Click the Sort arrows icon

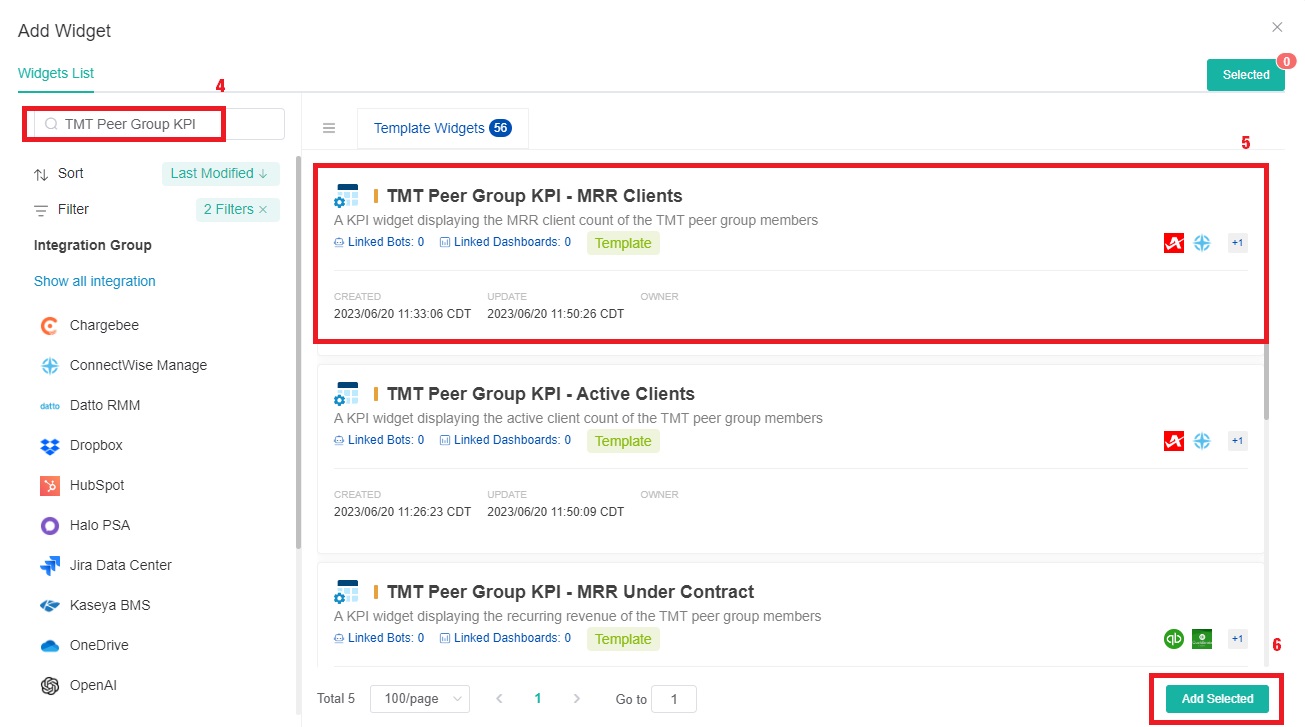pyautogui.click(x=41, y=174)
